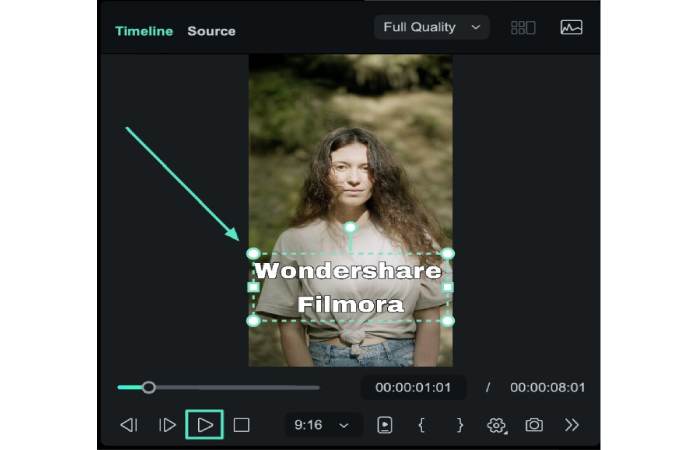Mark in point with left brace
This screenshot has height=450, width=700.
[x=421, y=425]
